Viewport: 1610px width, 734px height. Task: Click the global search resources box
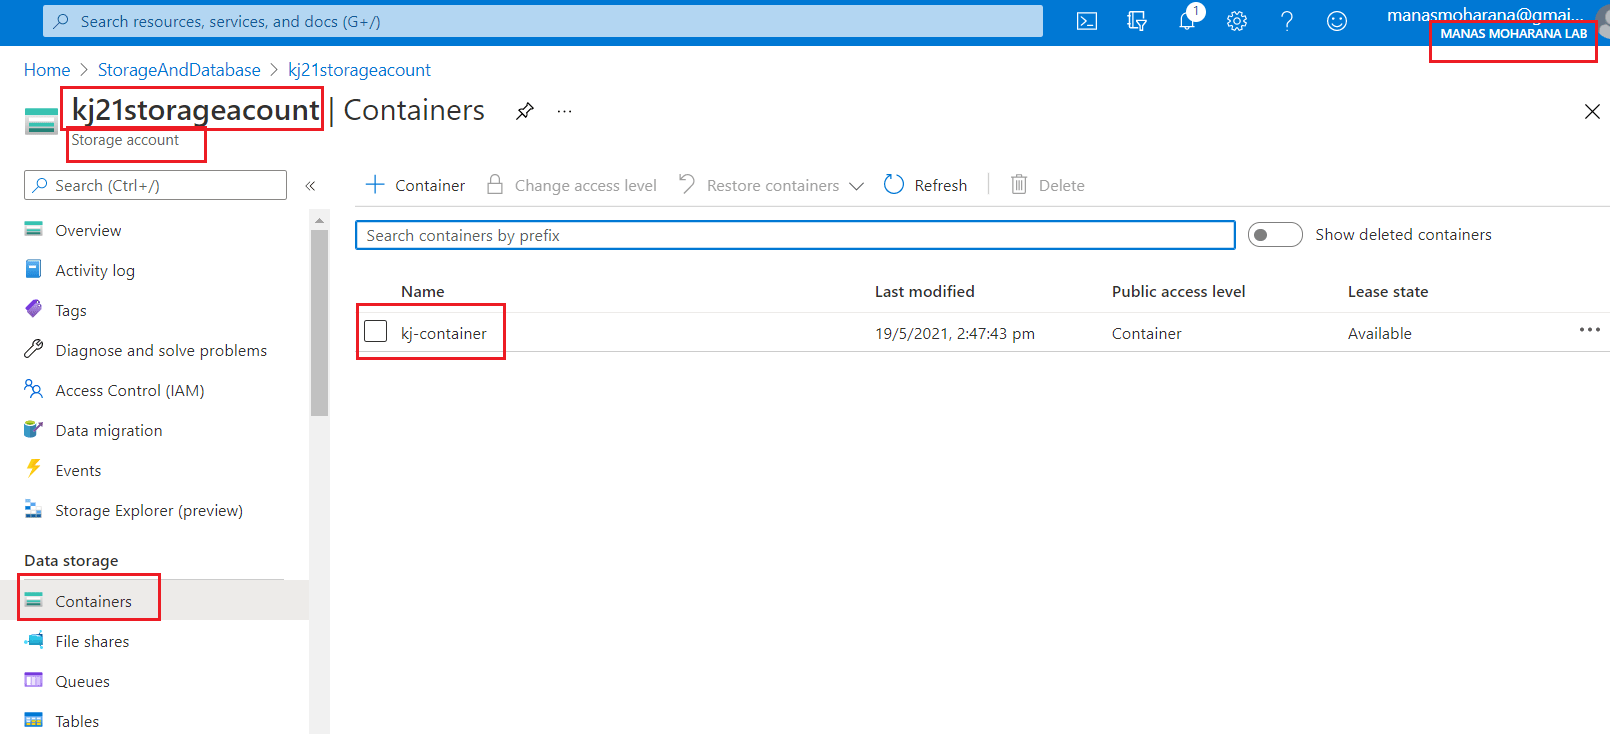tap(542, 21)
